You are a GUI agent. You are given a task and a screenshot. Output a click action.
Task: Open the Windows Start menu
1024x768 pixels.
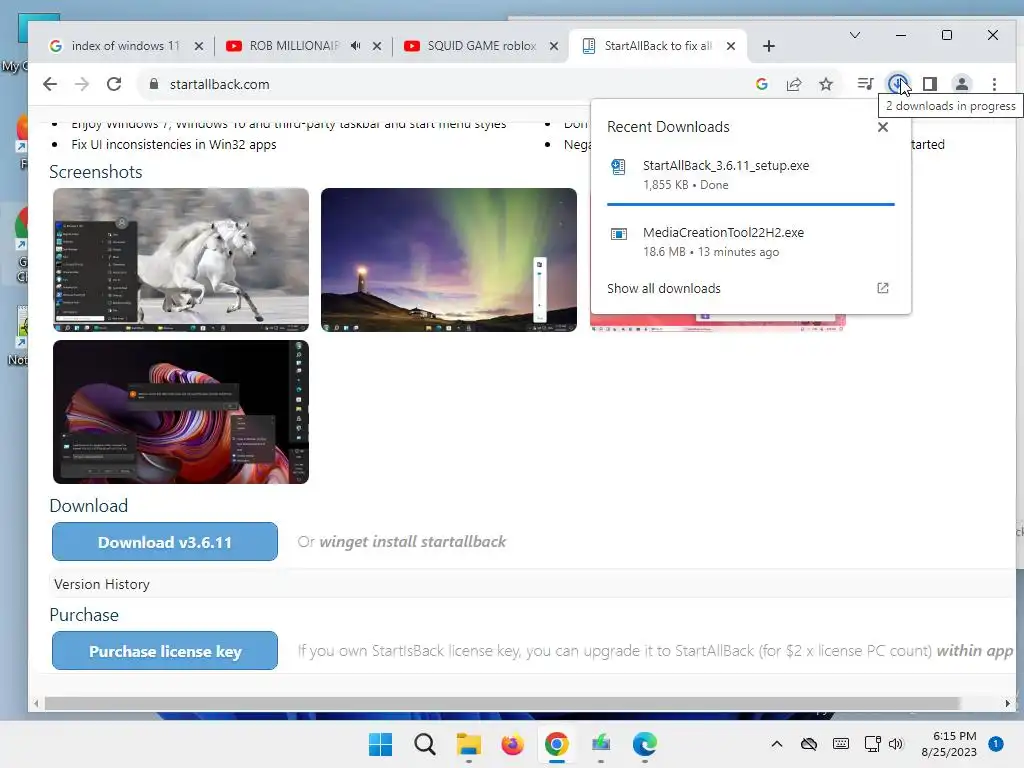tap(380, 744)
